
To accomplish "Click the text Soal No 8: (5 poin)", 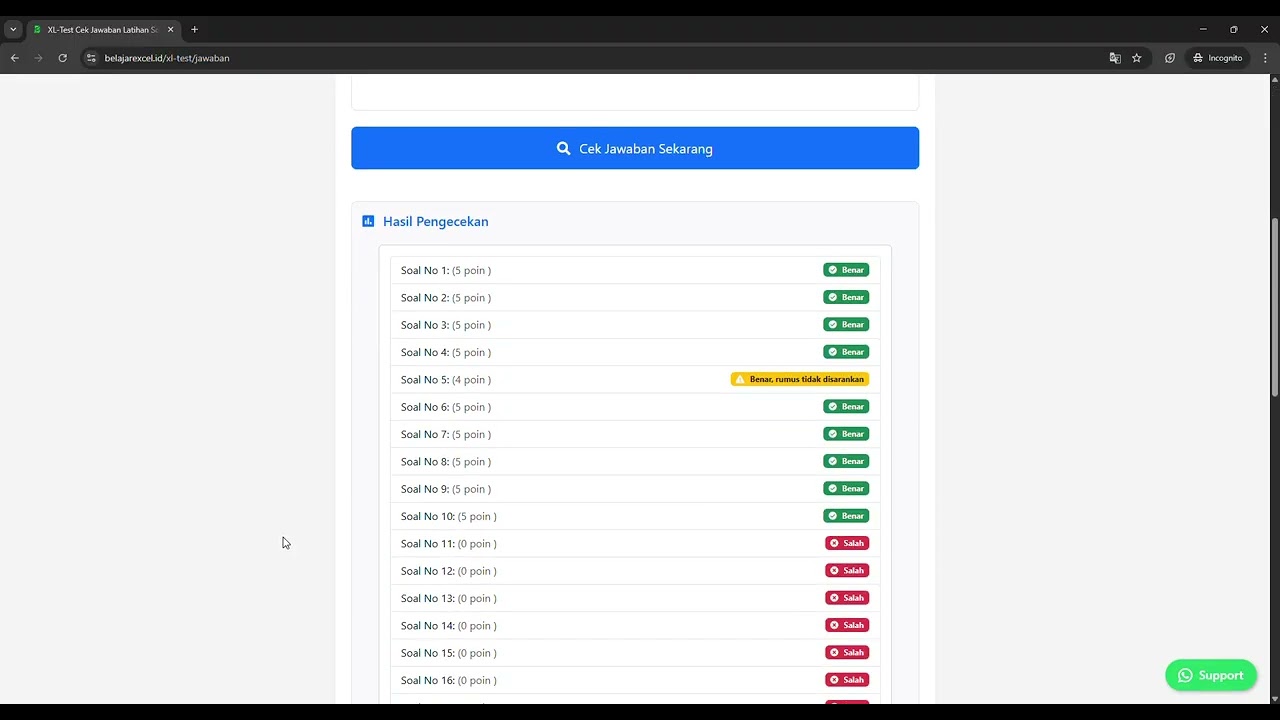I will click(446, 462).
